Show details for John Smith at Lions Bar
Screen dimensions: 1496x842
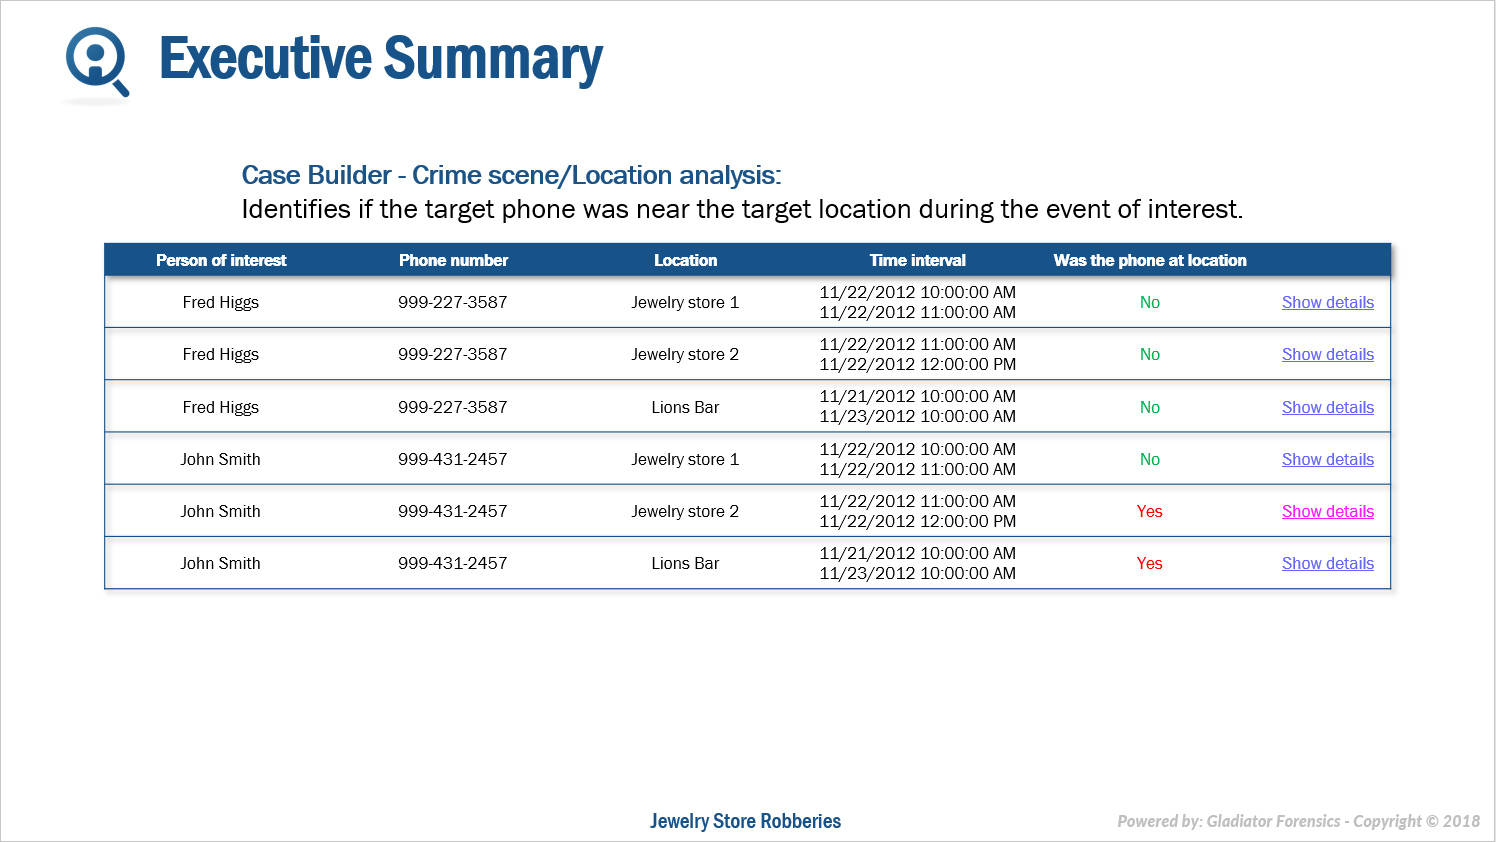pyautogui.click(x=1327, y=563)
